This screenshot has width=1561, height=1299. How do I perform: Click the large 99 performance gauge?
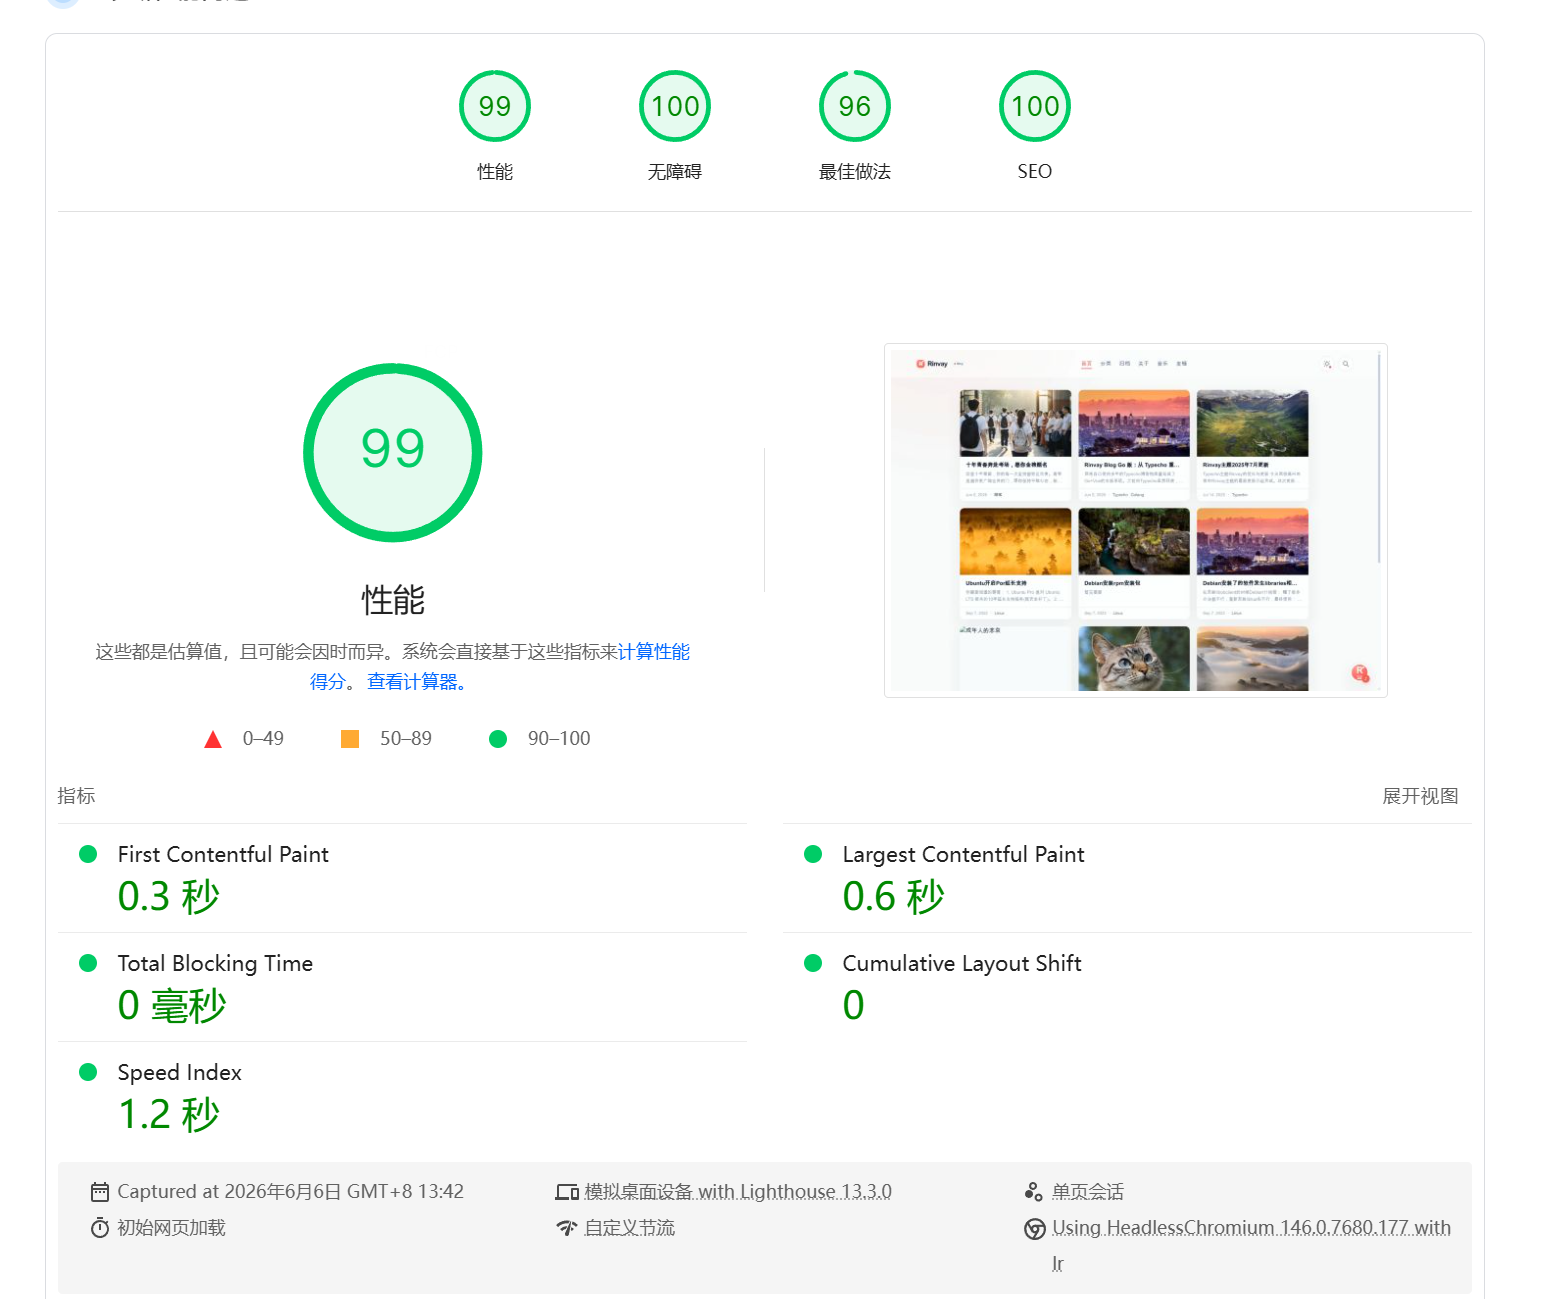click(393, 453)
